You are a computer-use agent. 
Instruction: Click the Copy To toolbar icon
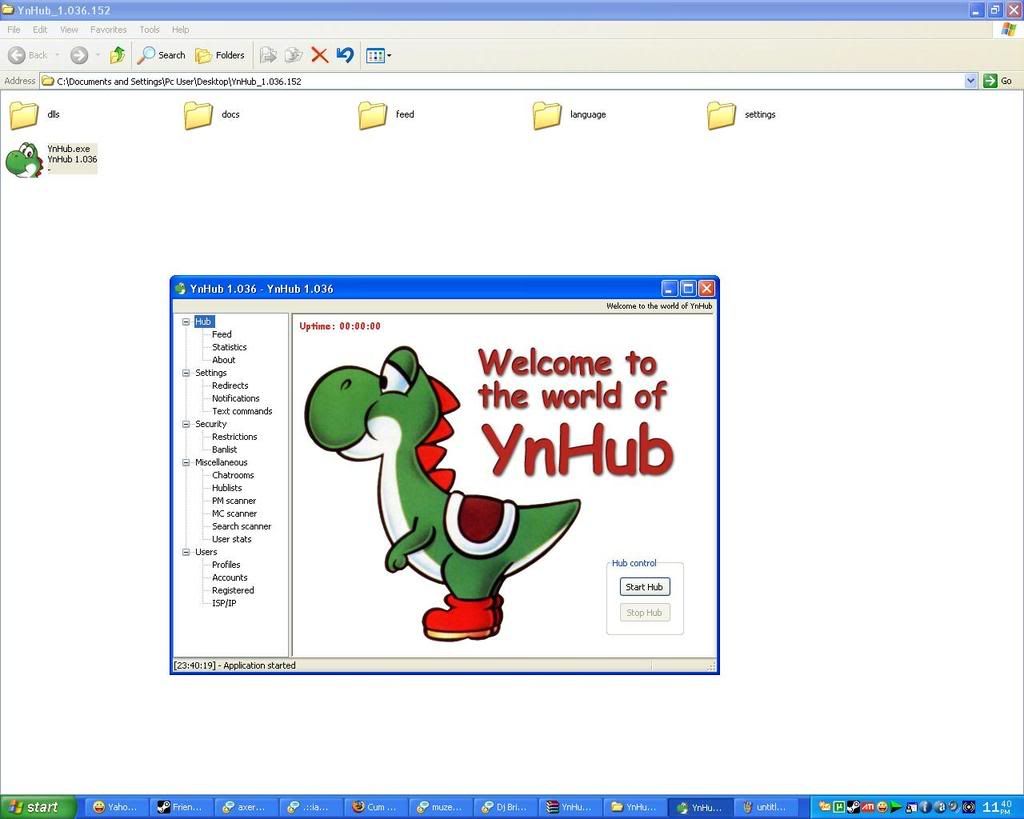pos(294,56)
